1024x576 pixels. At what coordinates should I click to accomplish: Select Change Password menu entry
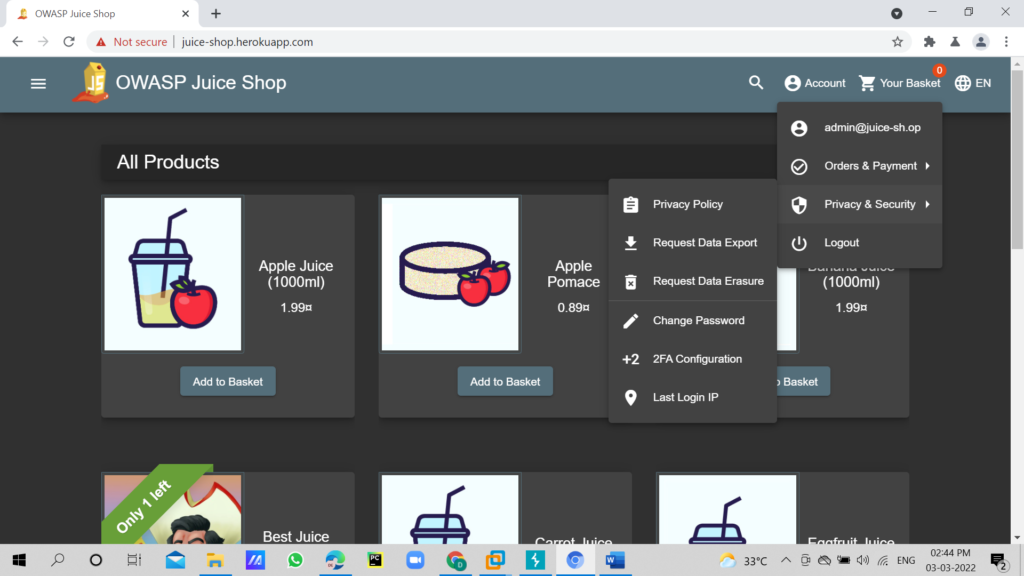point(698,321)
